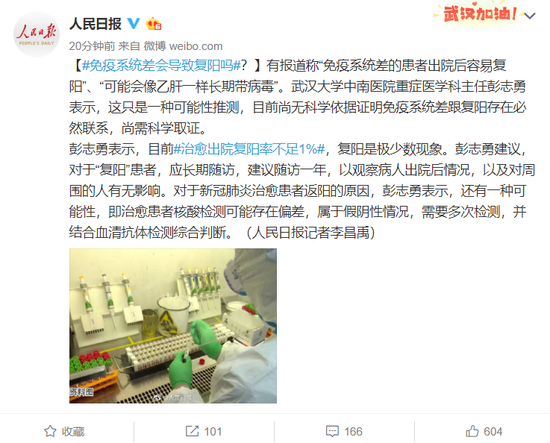
Task: Click the blue verified V badge
Action: (134, 24)
